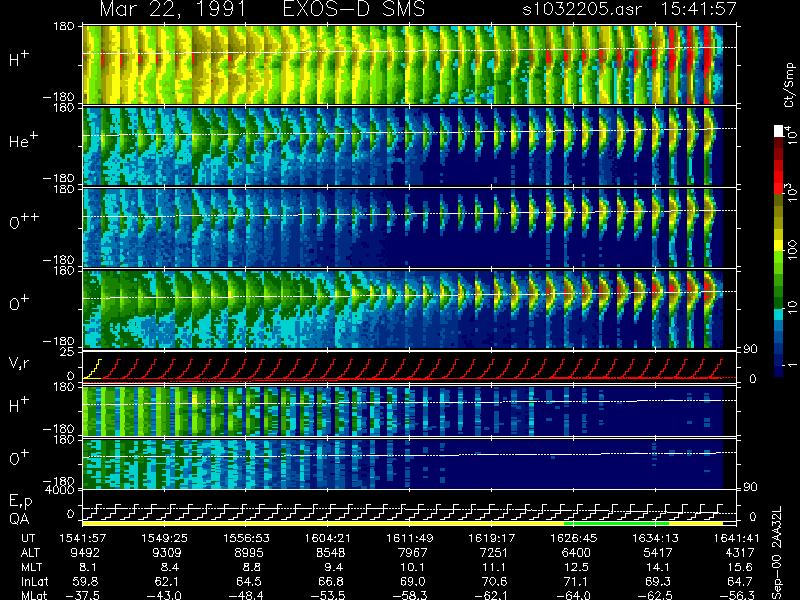Click UT value "1541:57"
800x600 pixels.
point(83,538)
